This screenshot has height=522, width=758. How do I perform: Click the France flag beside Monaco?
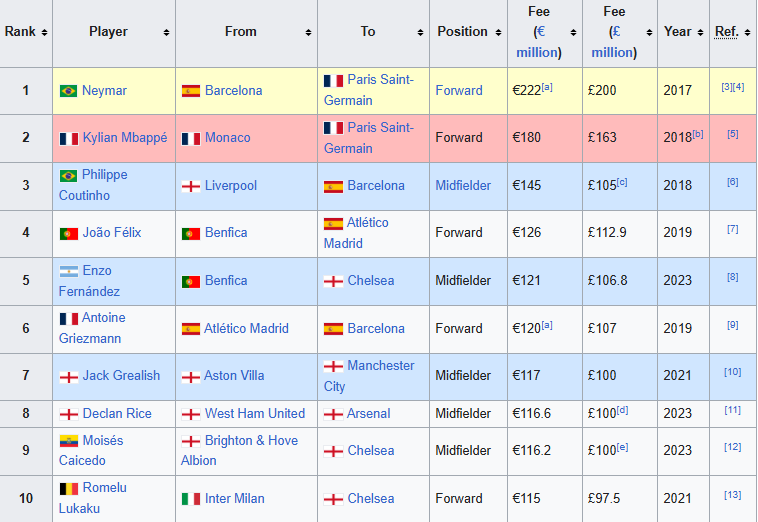(190, 138)
